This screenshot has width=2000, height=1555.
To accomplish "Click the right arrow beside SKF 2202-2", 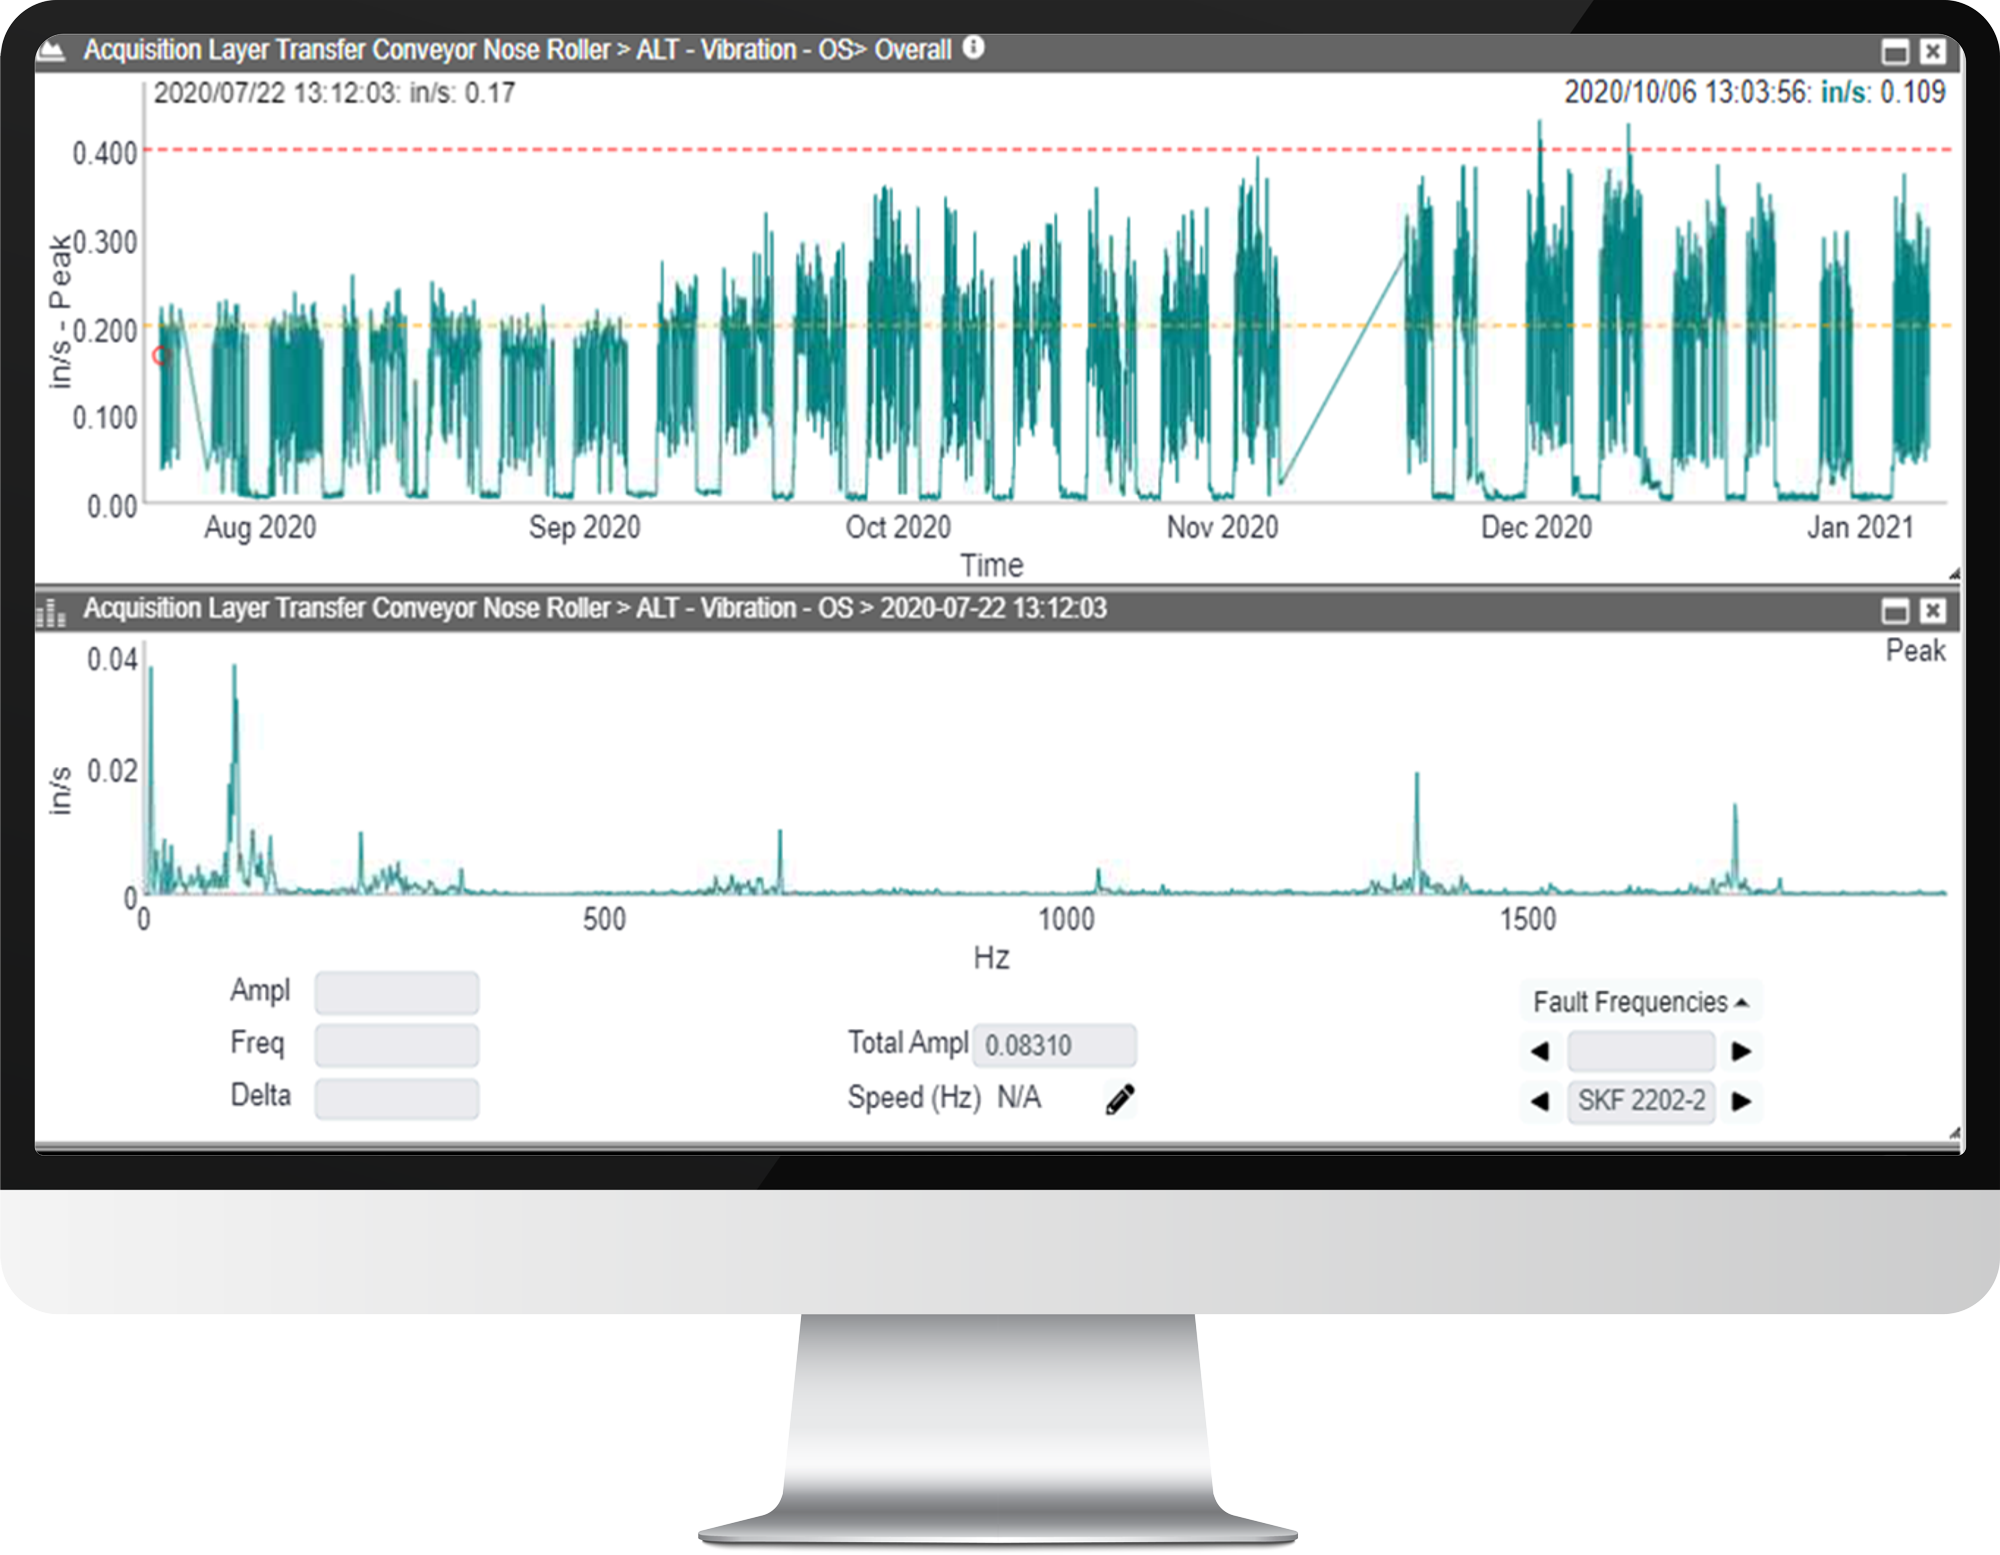I will (x=1743, y=1102).
